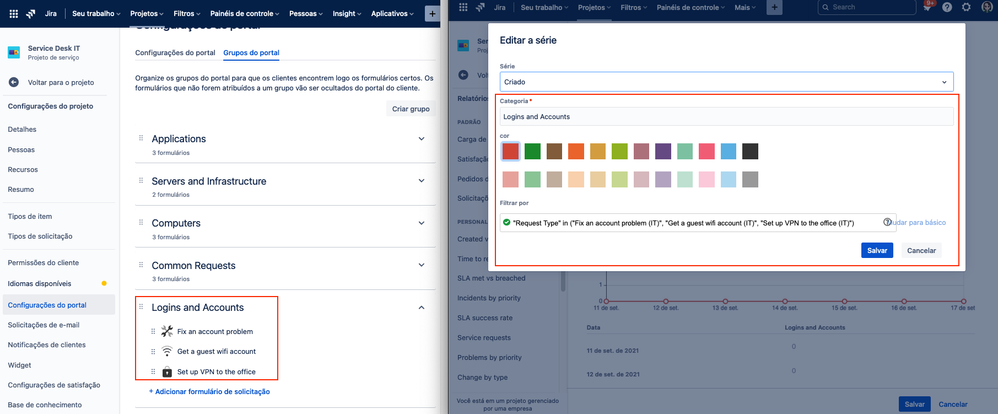Click back arrow beside Voltar para o projeto

(14, 82)
